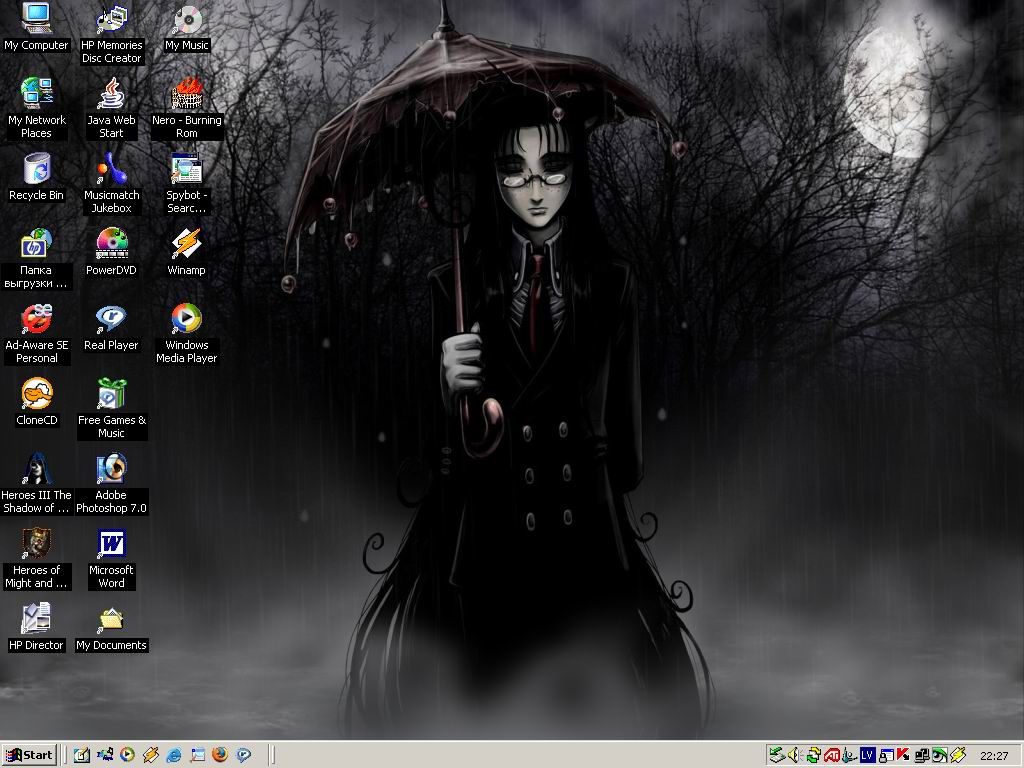Click Show Desktop quick launch icon
The width and height of the screenshot is (1024, 768).
(82, 756)
